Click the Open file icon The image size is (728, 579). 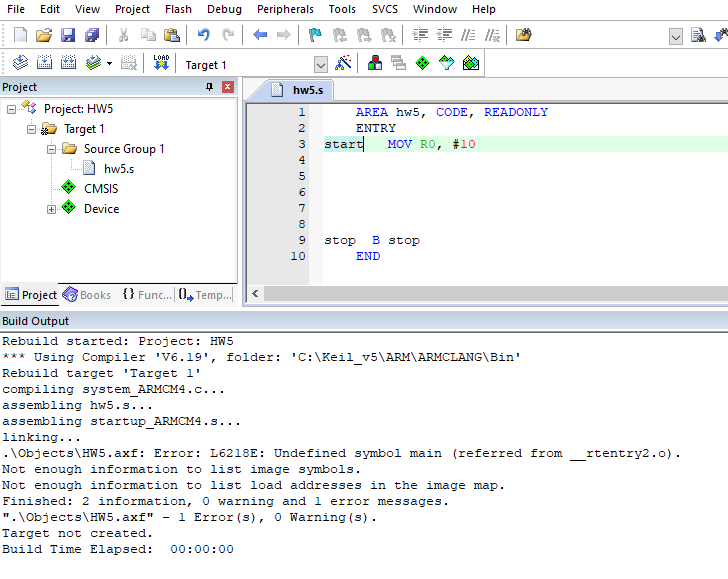coord(44,35)
